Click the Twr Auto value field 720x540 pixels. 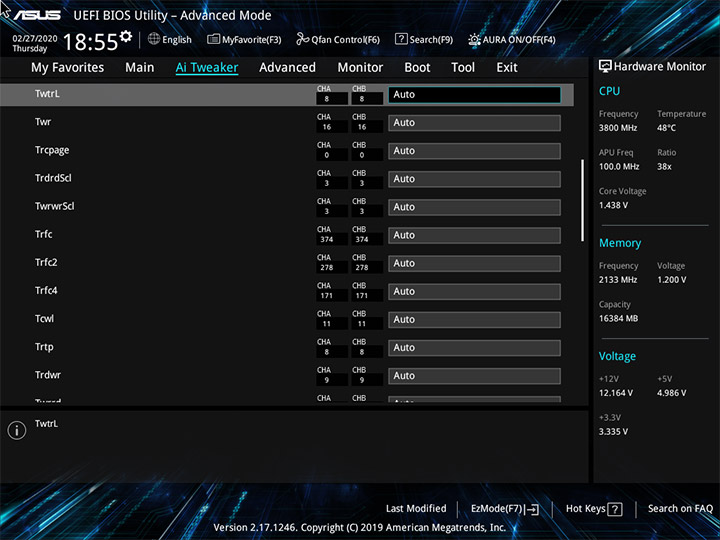coord(474,123)
